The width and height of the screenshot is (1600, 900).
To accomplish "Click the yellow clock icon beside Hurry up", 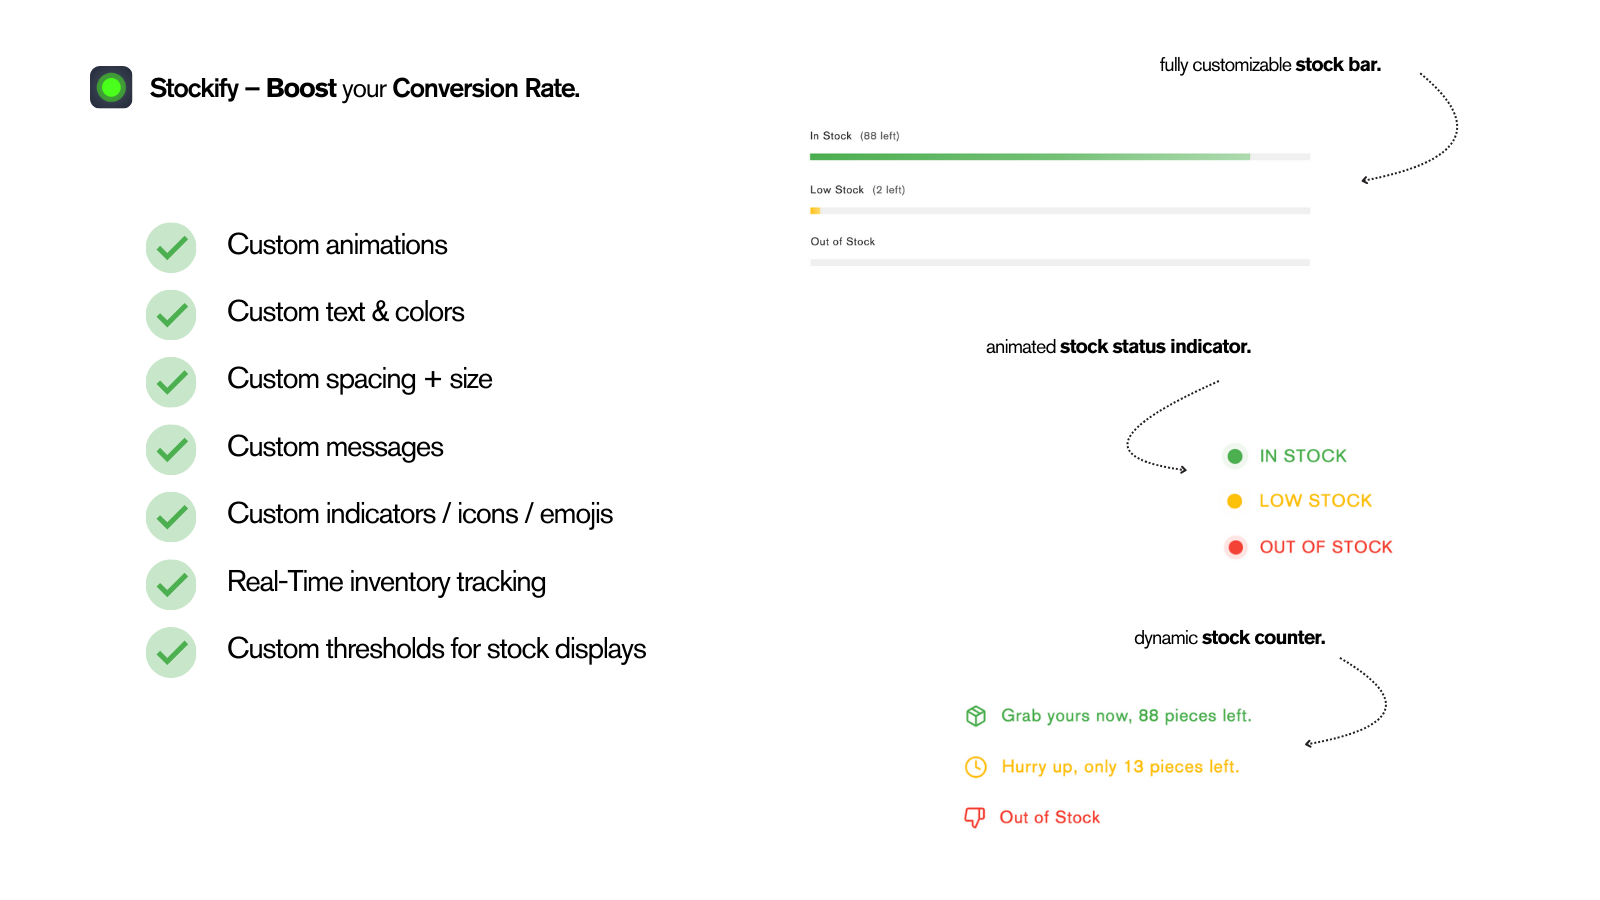I will click(976, 767).
